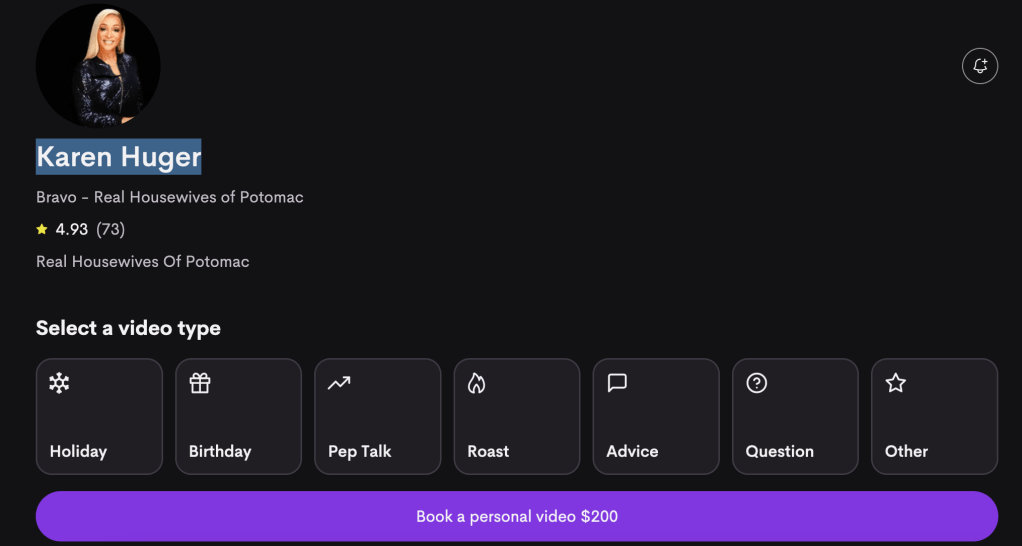Choose the Advice video type
Viewport: 1022px width, 546px height.
(655, 416)
